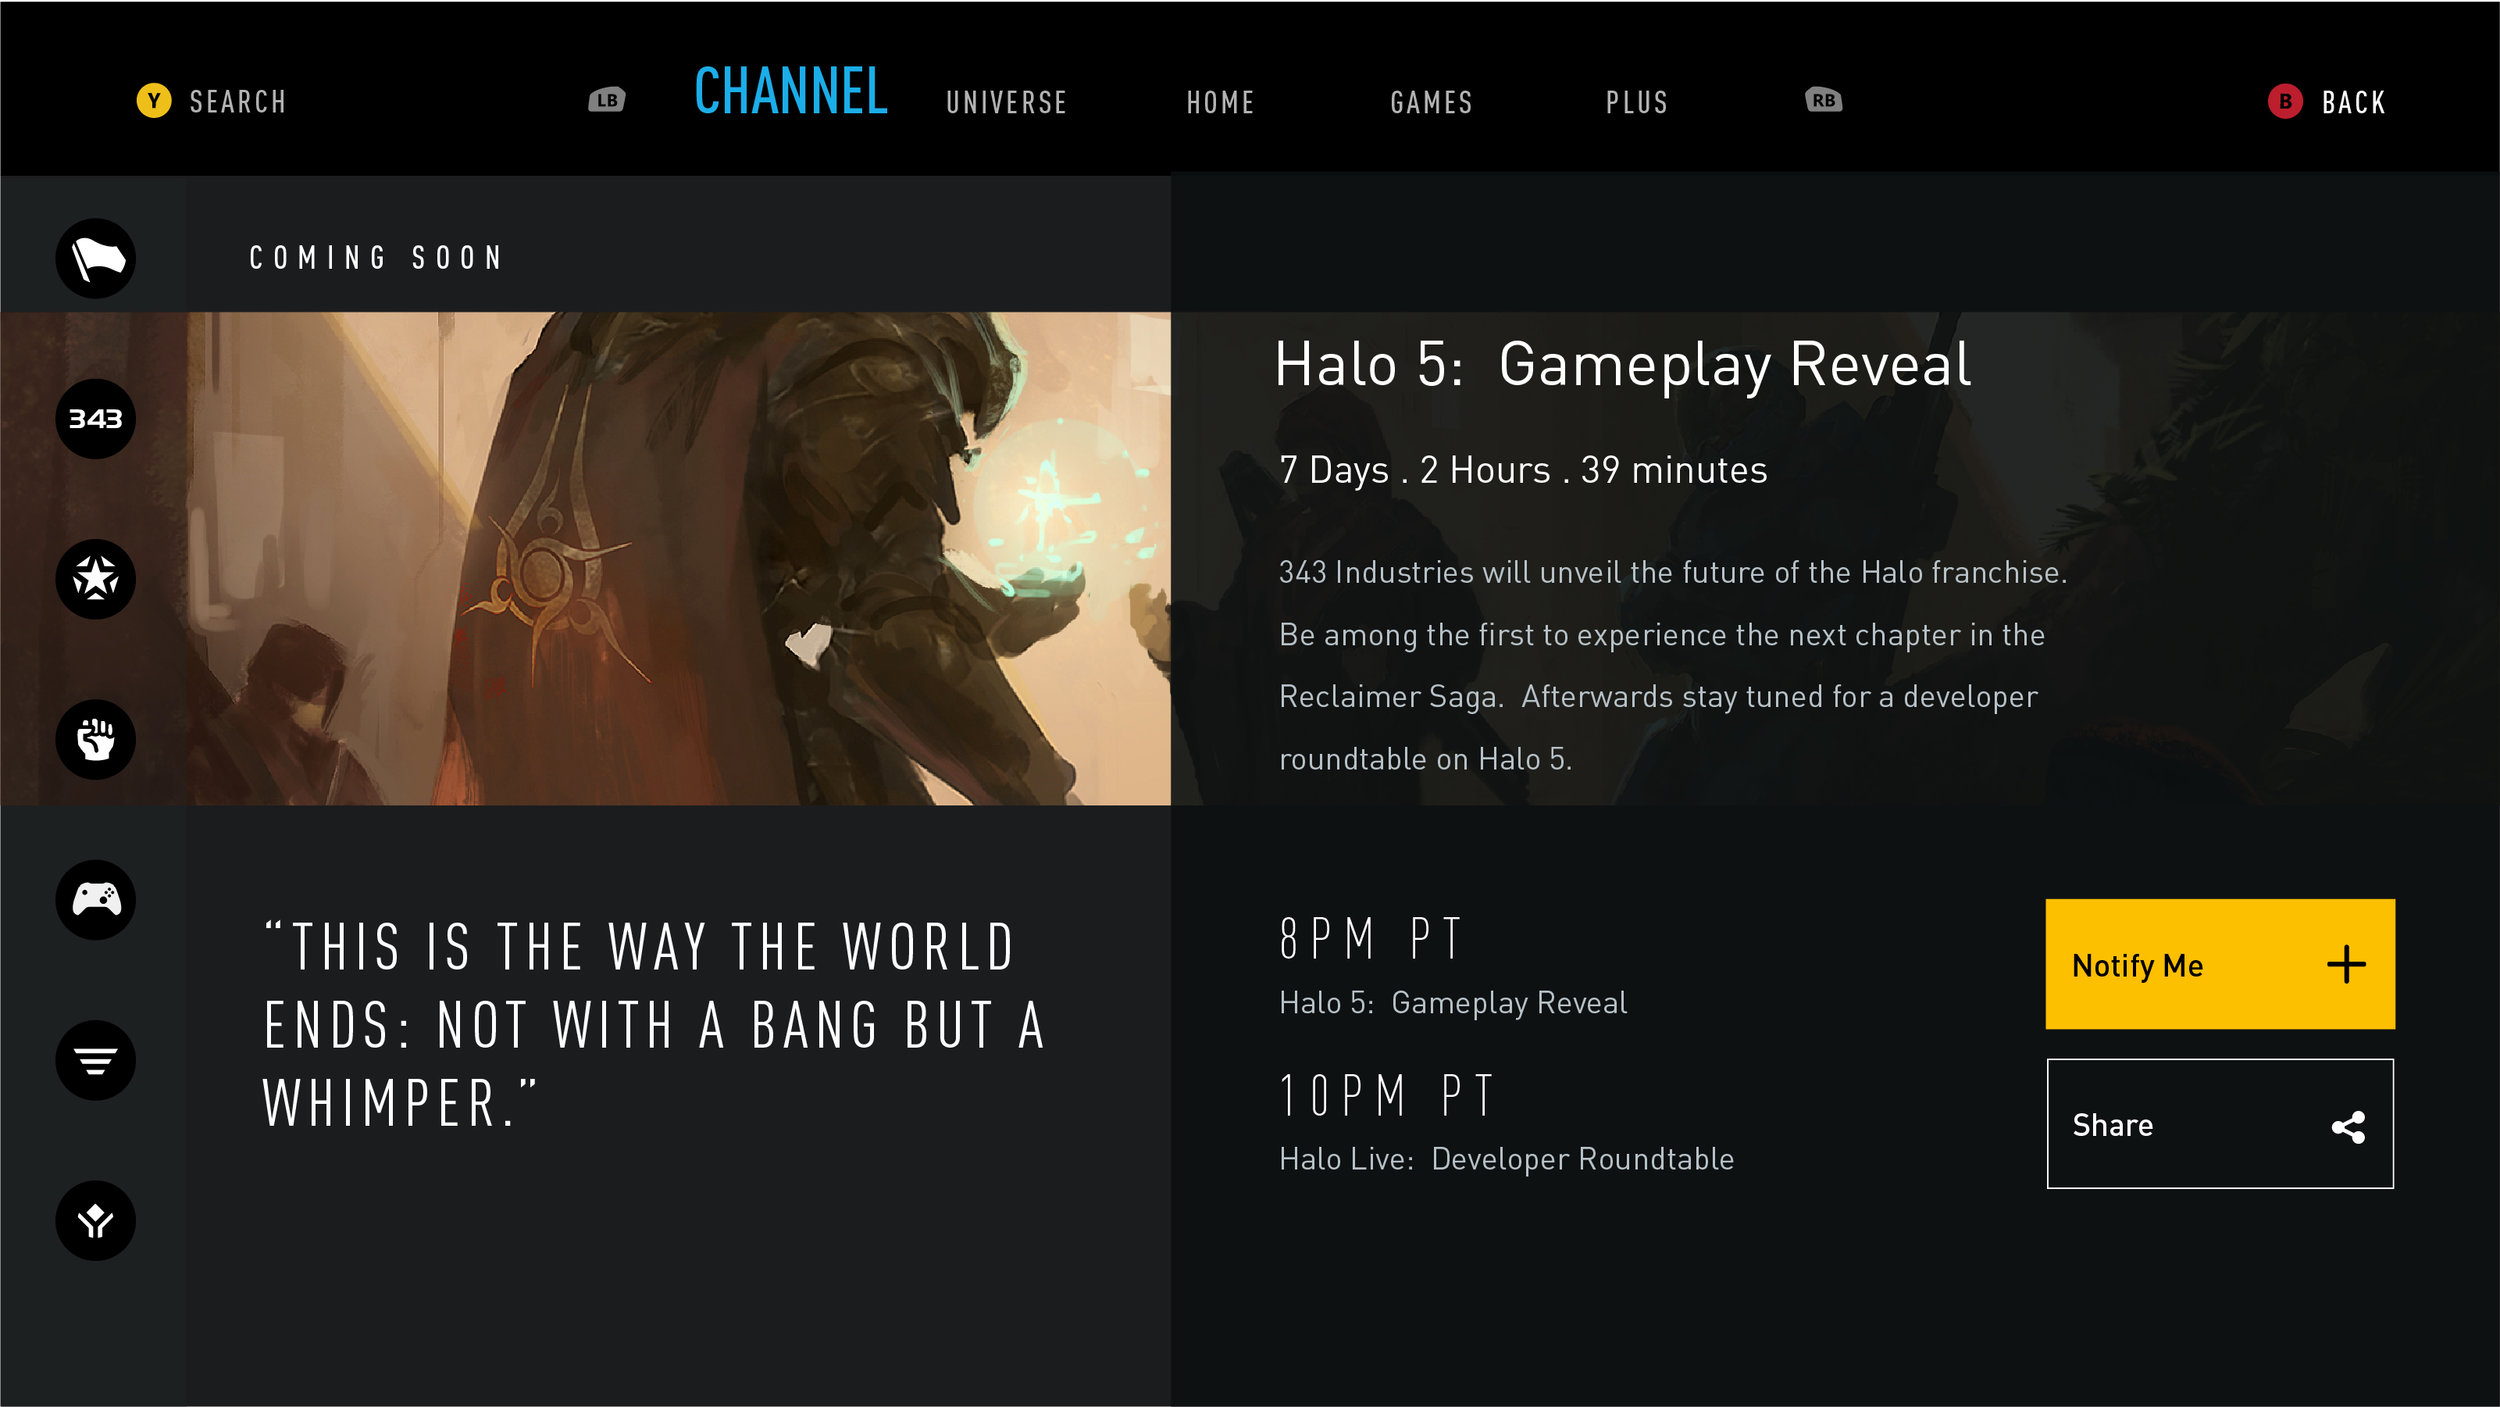This screenshot has width=2500, height=1407.
Task: Click the Share label
Action: point(2112,1125)
